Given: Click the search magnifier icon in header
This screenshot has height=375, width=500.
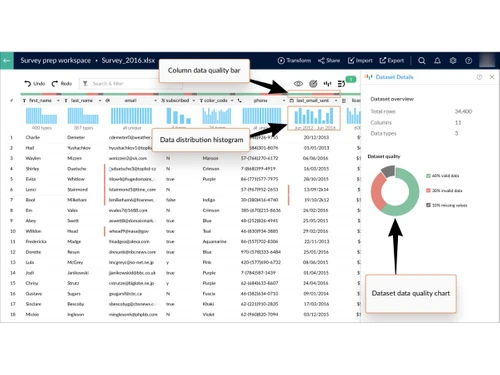Looking at the screenshot, I should (x=422, y=61).
